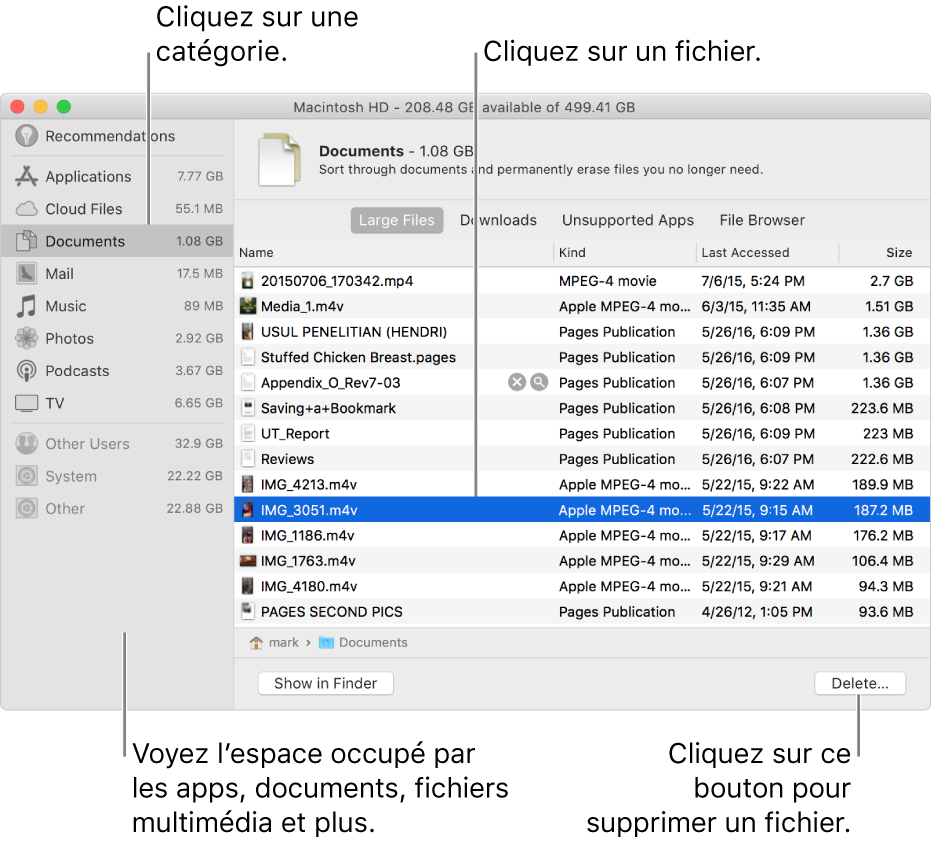Click the Documents folder icon in path bar
This screenshot has width=931, height=846.
pos(326,642)
